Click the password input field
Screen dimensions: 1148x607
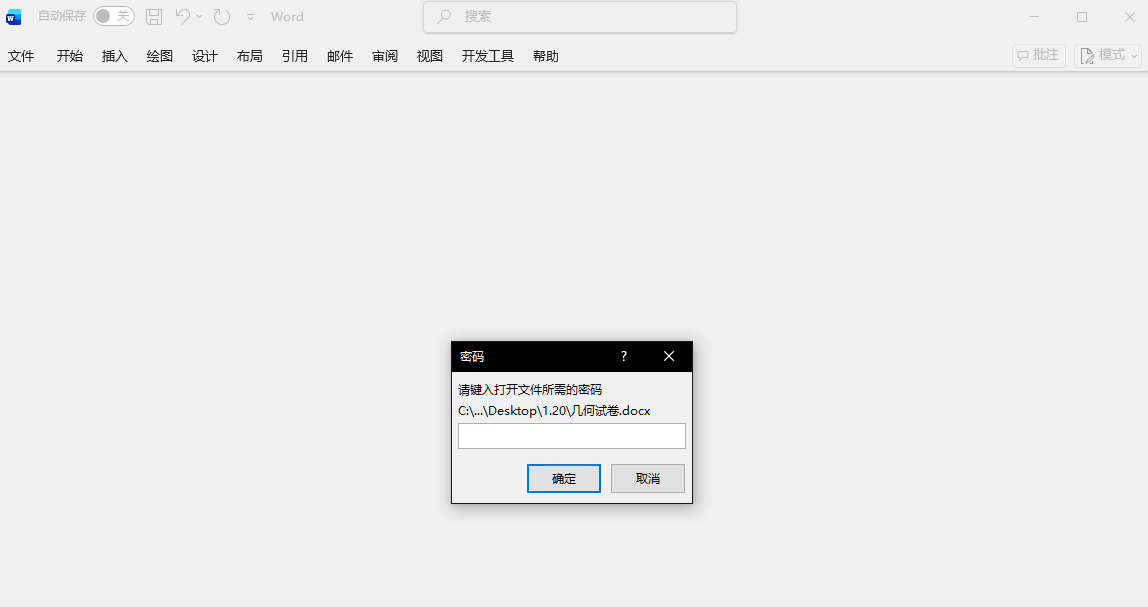point(571,435)
